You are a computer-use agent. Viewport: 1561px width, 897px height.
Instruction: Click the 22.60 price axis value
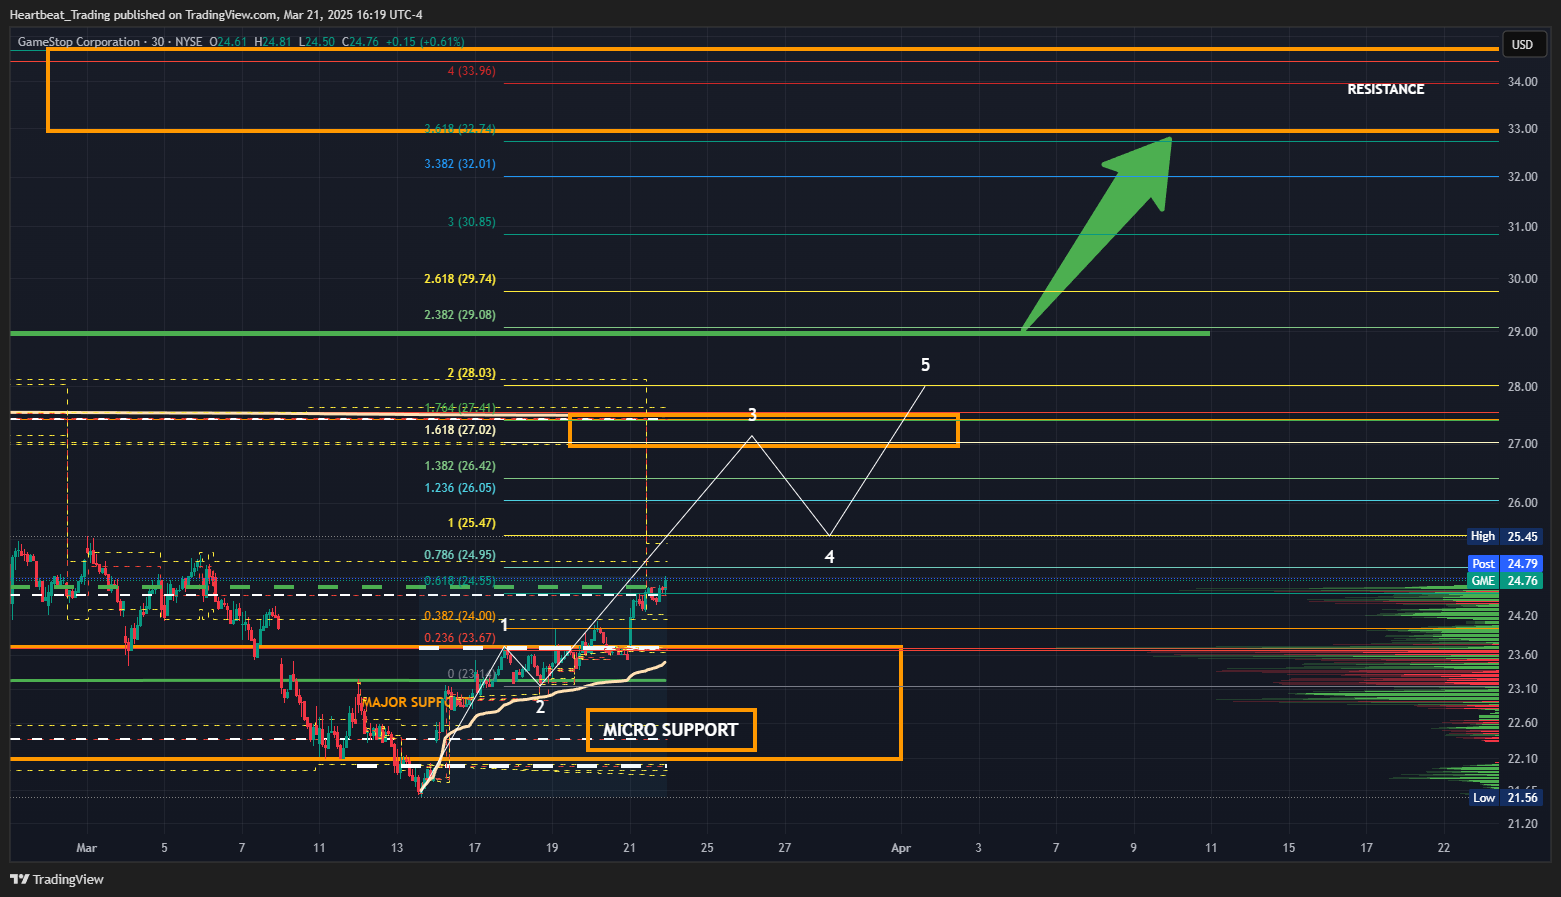[x=1522, y=723]
